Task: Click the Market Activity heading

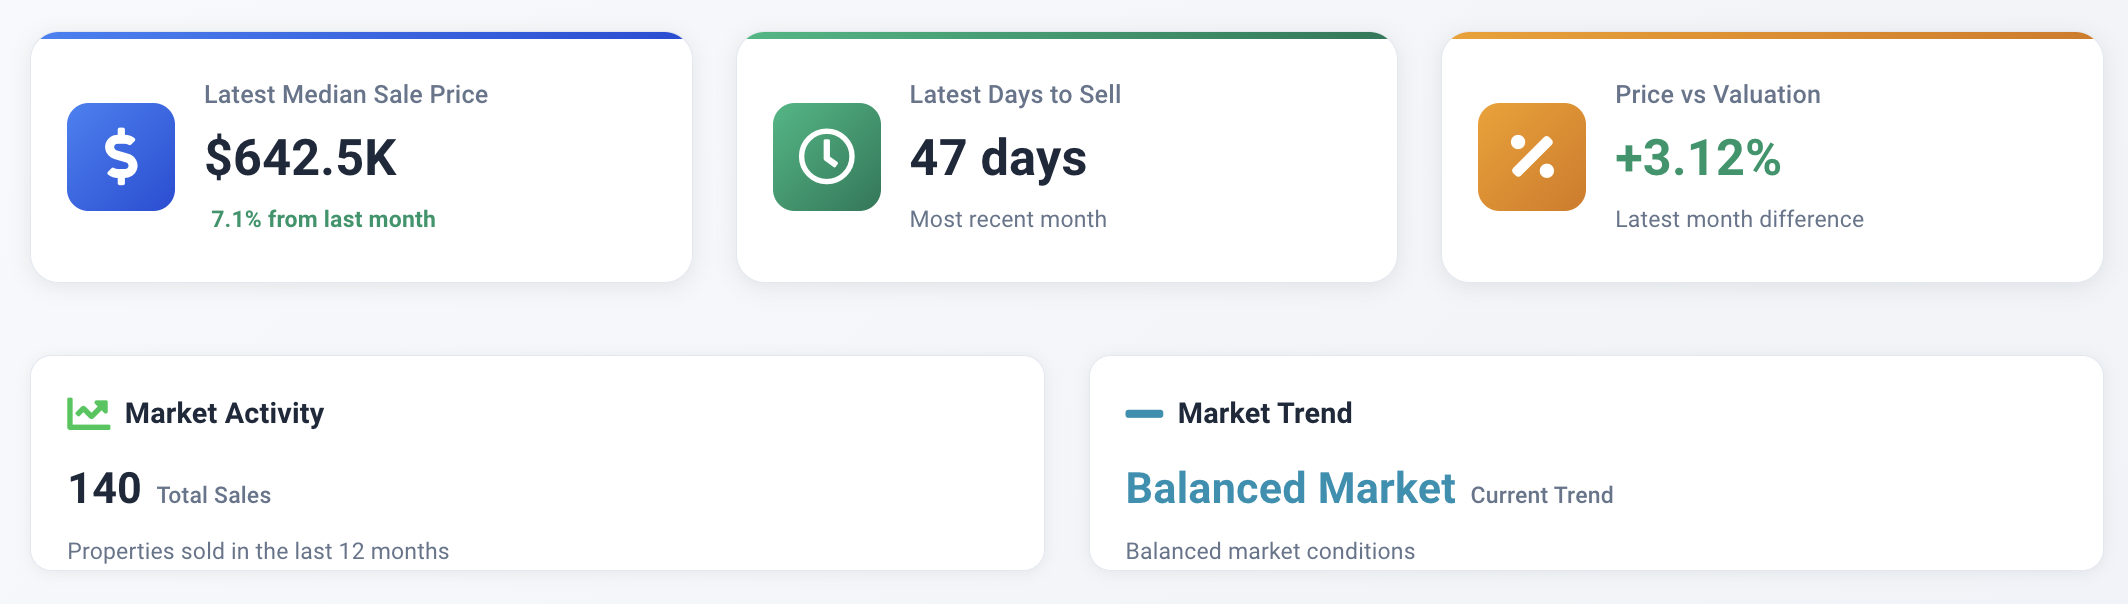Action: point(224,413)
